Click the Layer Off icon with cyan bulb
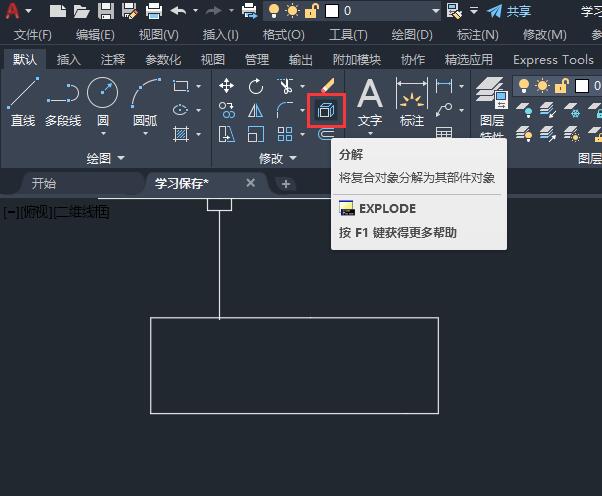Screen dimensions: 602x496 (524, 110)
